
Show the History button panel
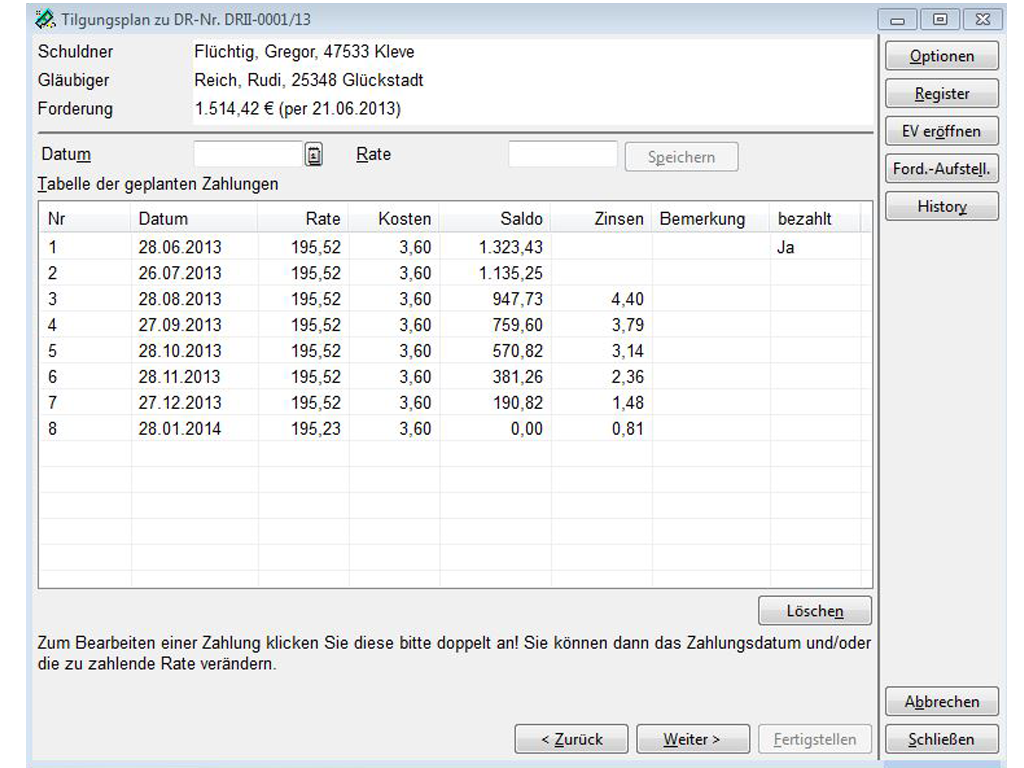941,207
